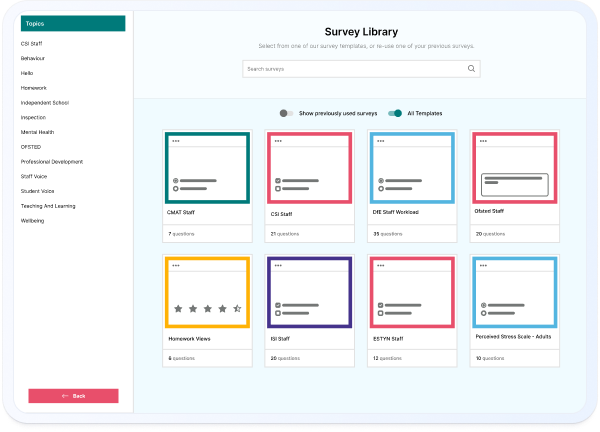Open the Mental Health topic
This screenshot has height=432, width=600.
(x=38, y=132)
